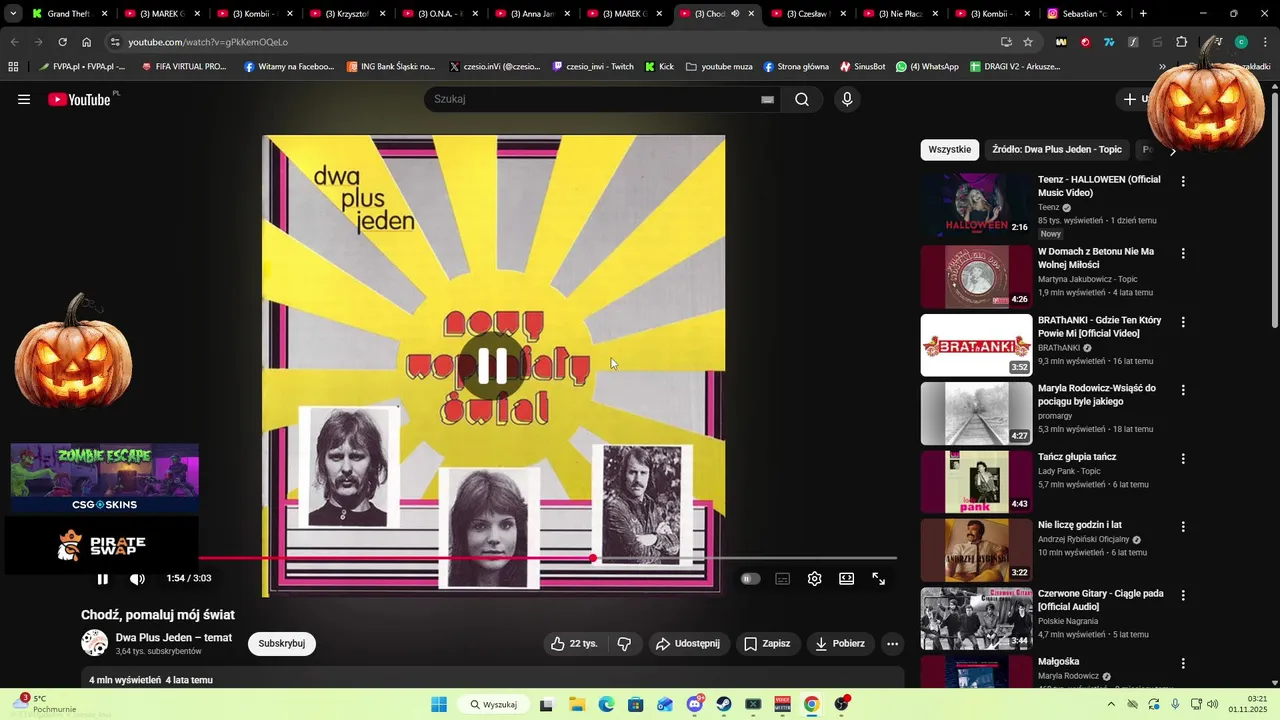
Task: Reload the page
Action: click(x=62, y=42)
